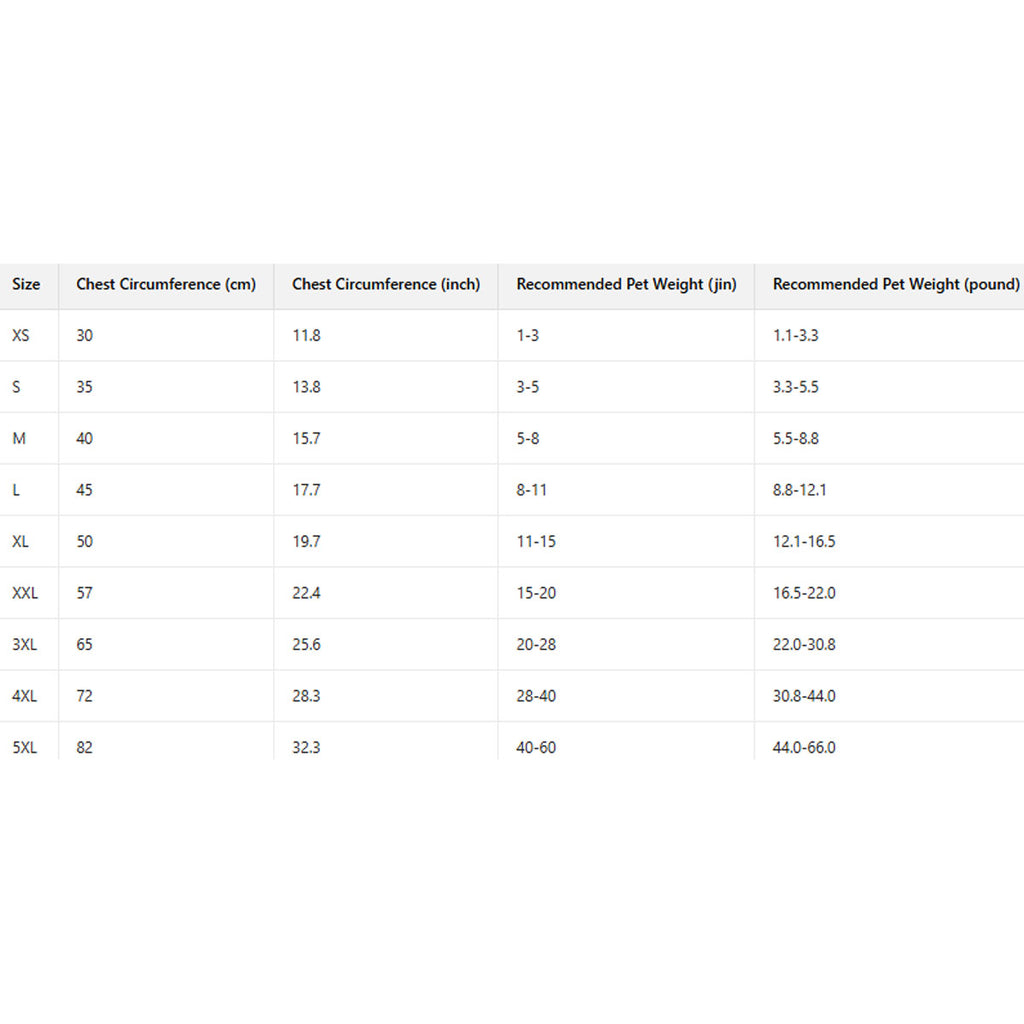
Task: Click the Chest Circumference (inch) header
Action: [x=386, y=284]
